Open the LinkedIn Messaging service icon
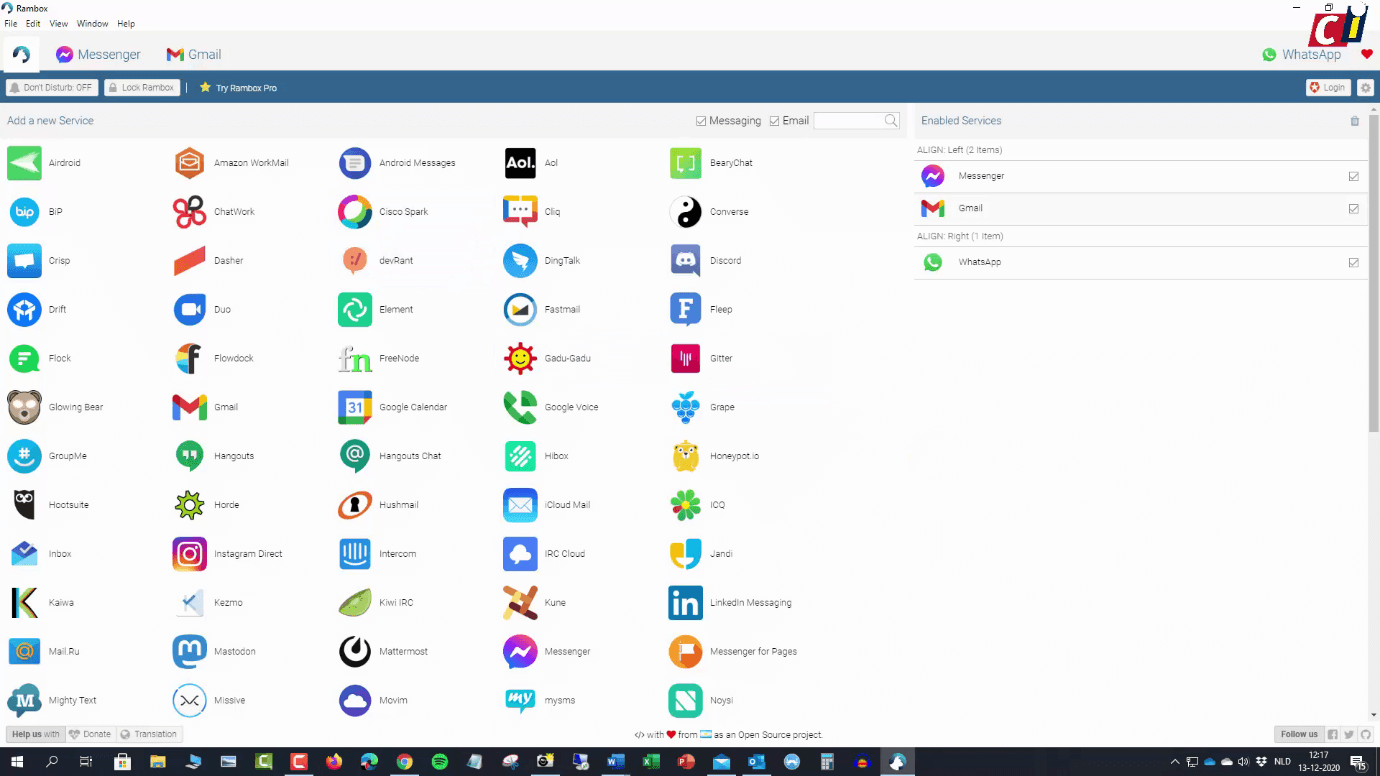The width and height of the screenshot is (1380, 776). [x=685, y=602]
